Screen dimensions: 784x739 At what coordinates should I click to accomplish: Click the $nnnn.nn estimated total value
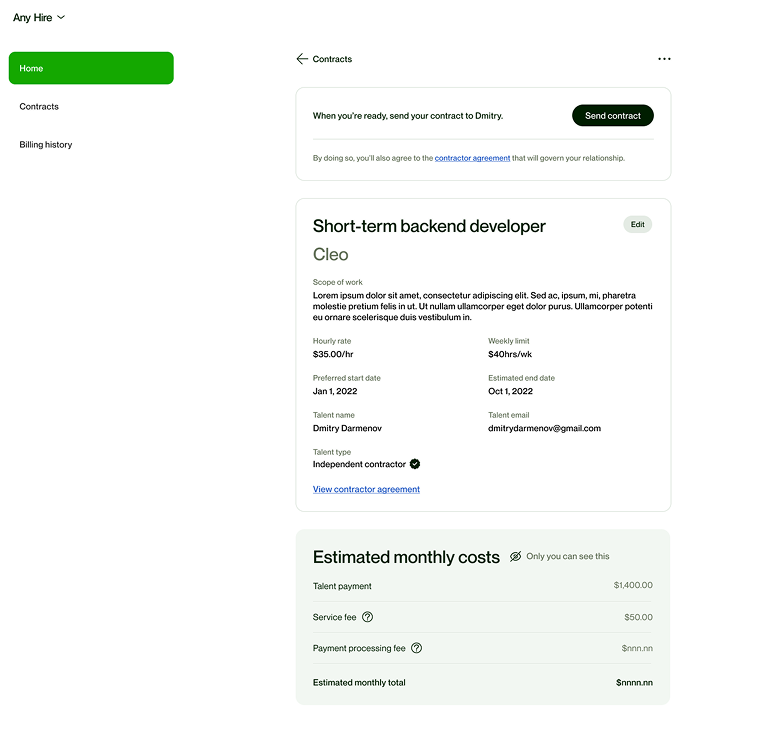click(x=634, y=682)
